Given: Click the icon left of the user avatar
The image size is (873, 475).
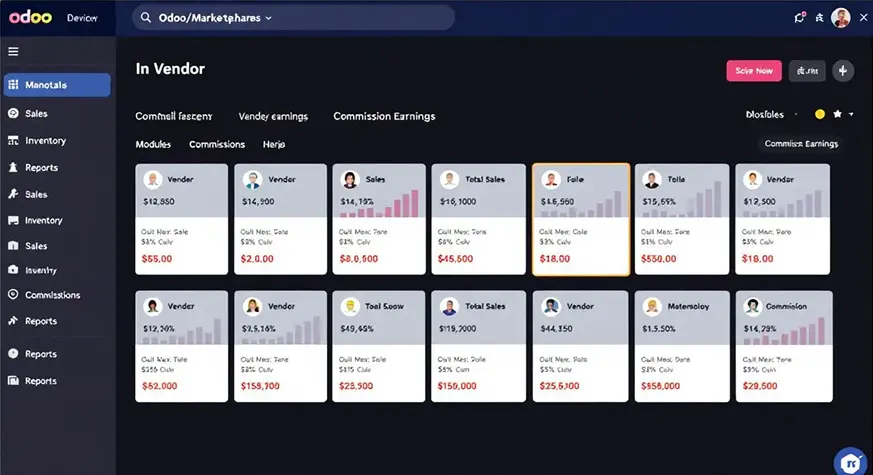Looking at the screenshot, I should 819,18.
